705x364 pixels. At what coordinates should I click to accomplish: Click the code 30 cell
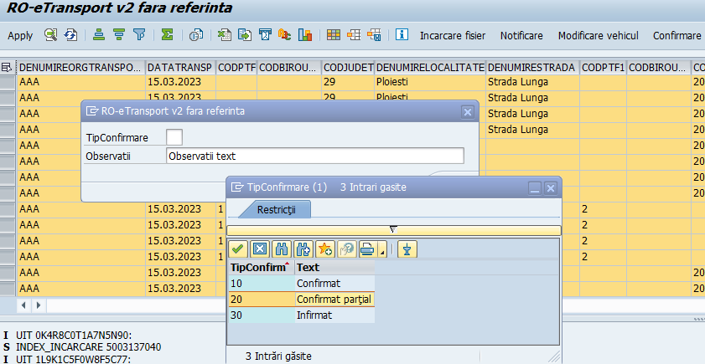click(261, 315)
